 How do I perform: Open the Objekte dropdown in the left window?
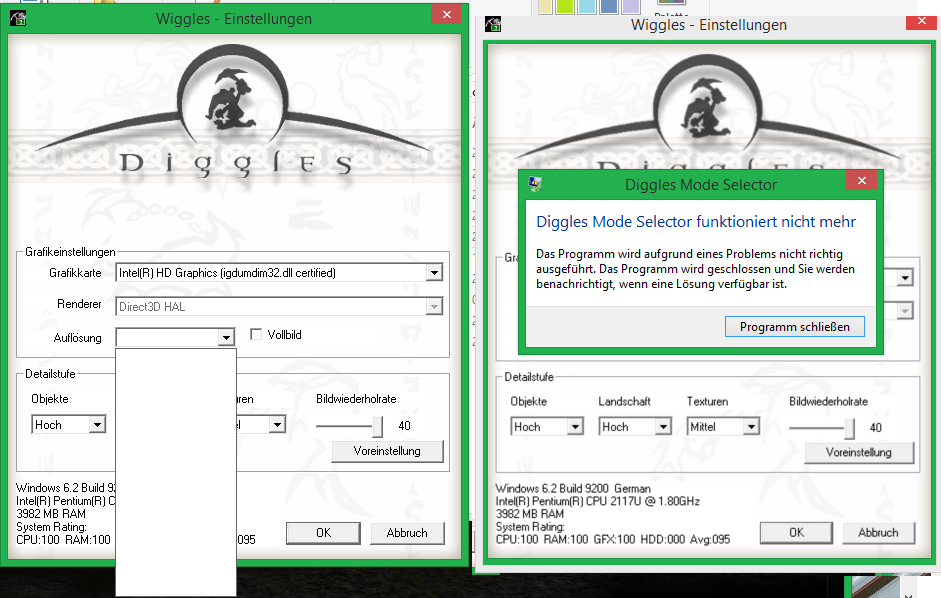97,425
